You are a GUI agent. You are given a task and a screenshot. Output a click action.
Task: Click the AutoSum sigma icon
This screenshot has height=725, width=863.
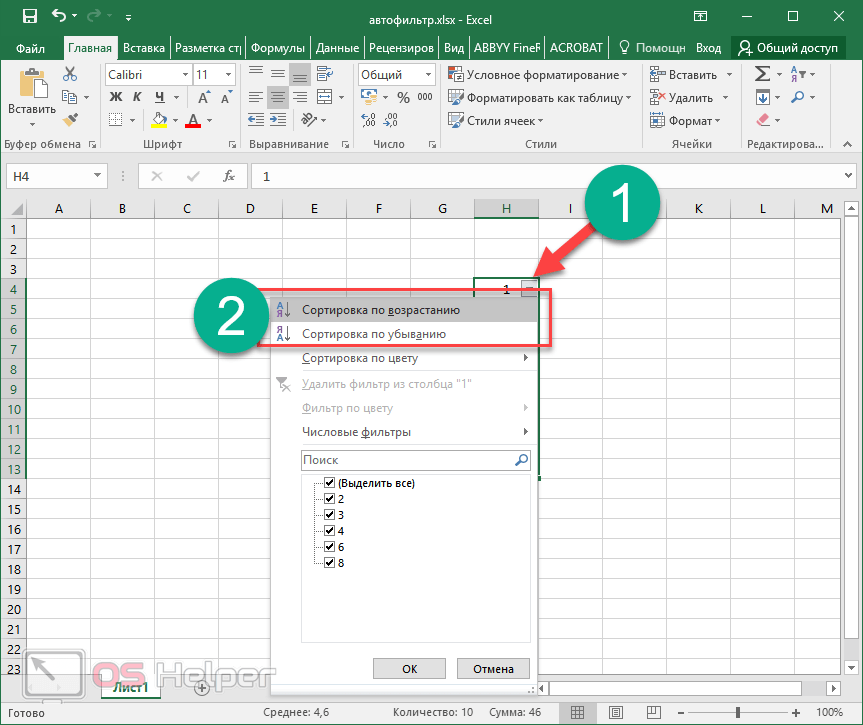pos(762,74)
